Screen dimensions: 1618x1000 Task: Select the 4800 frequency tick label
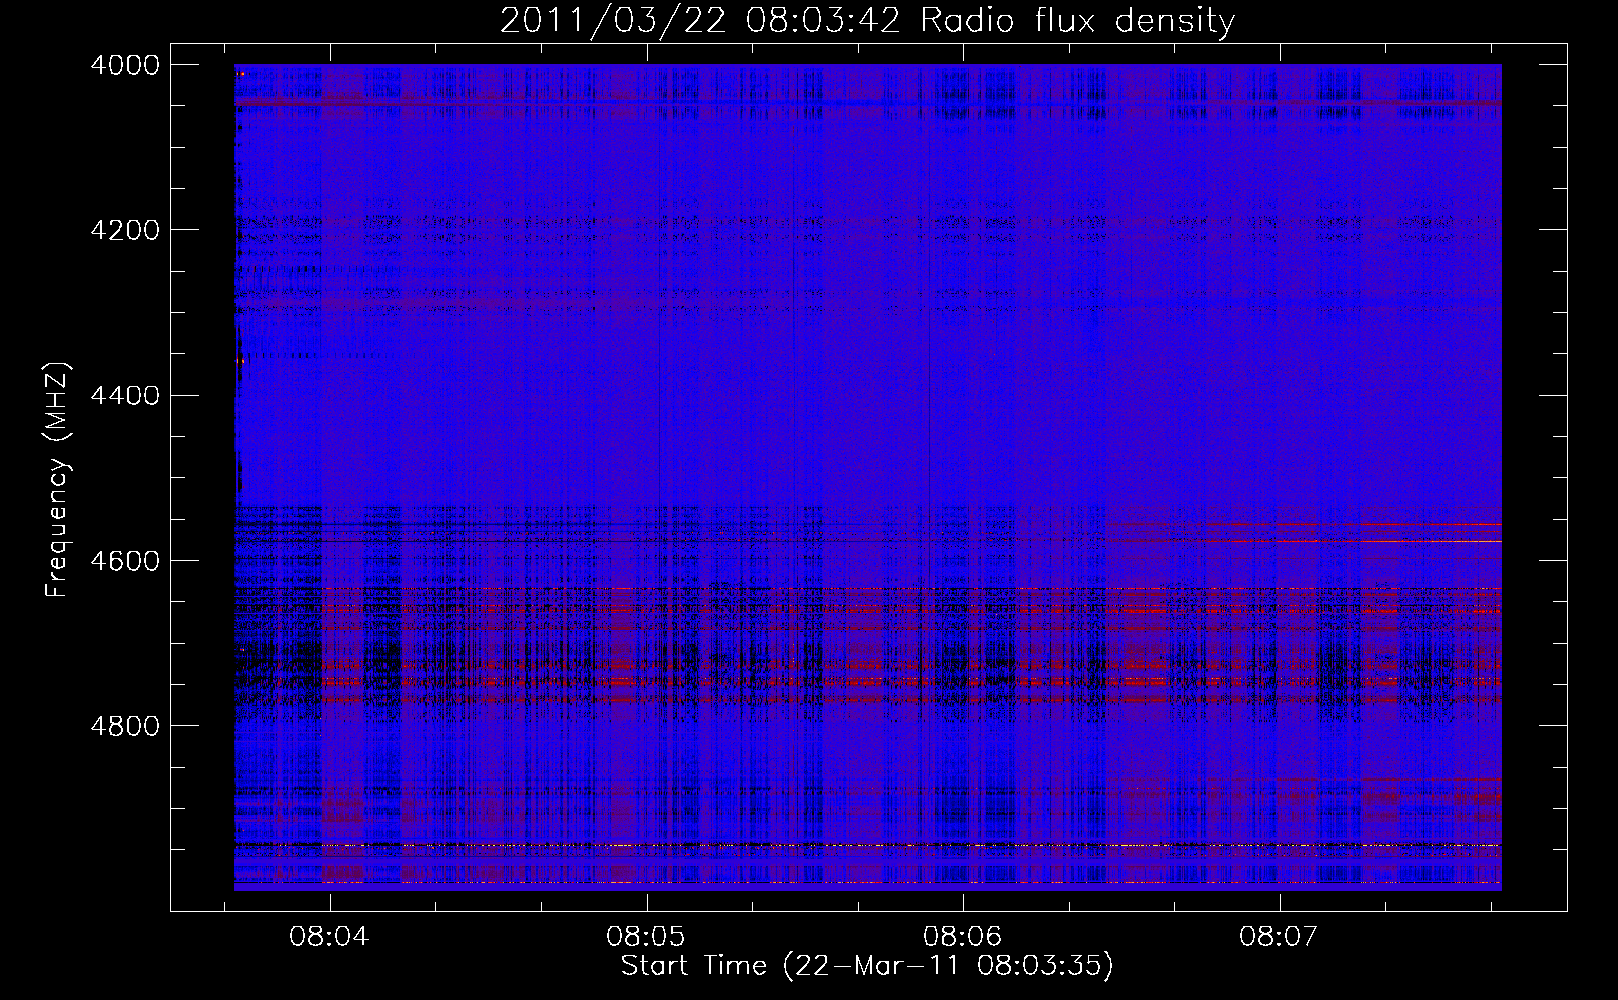pyautogui.click(x=125, y=726)
